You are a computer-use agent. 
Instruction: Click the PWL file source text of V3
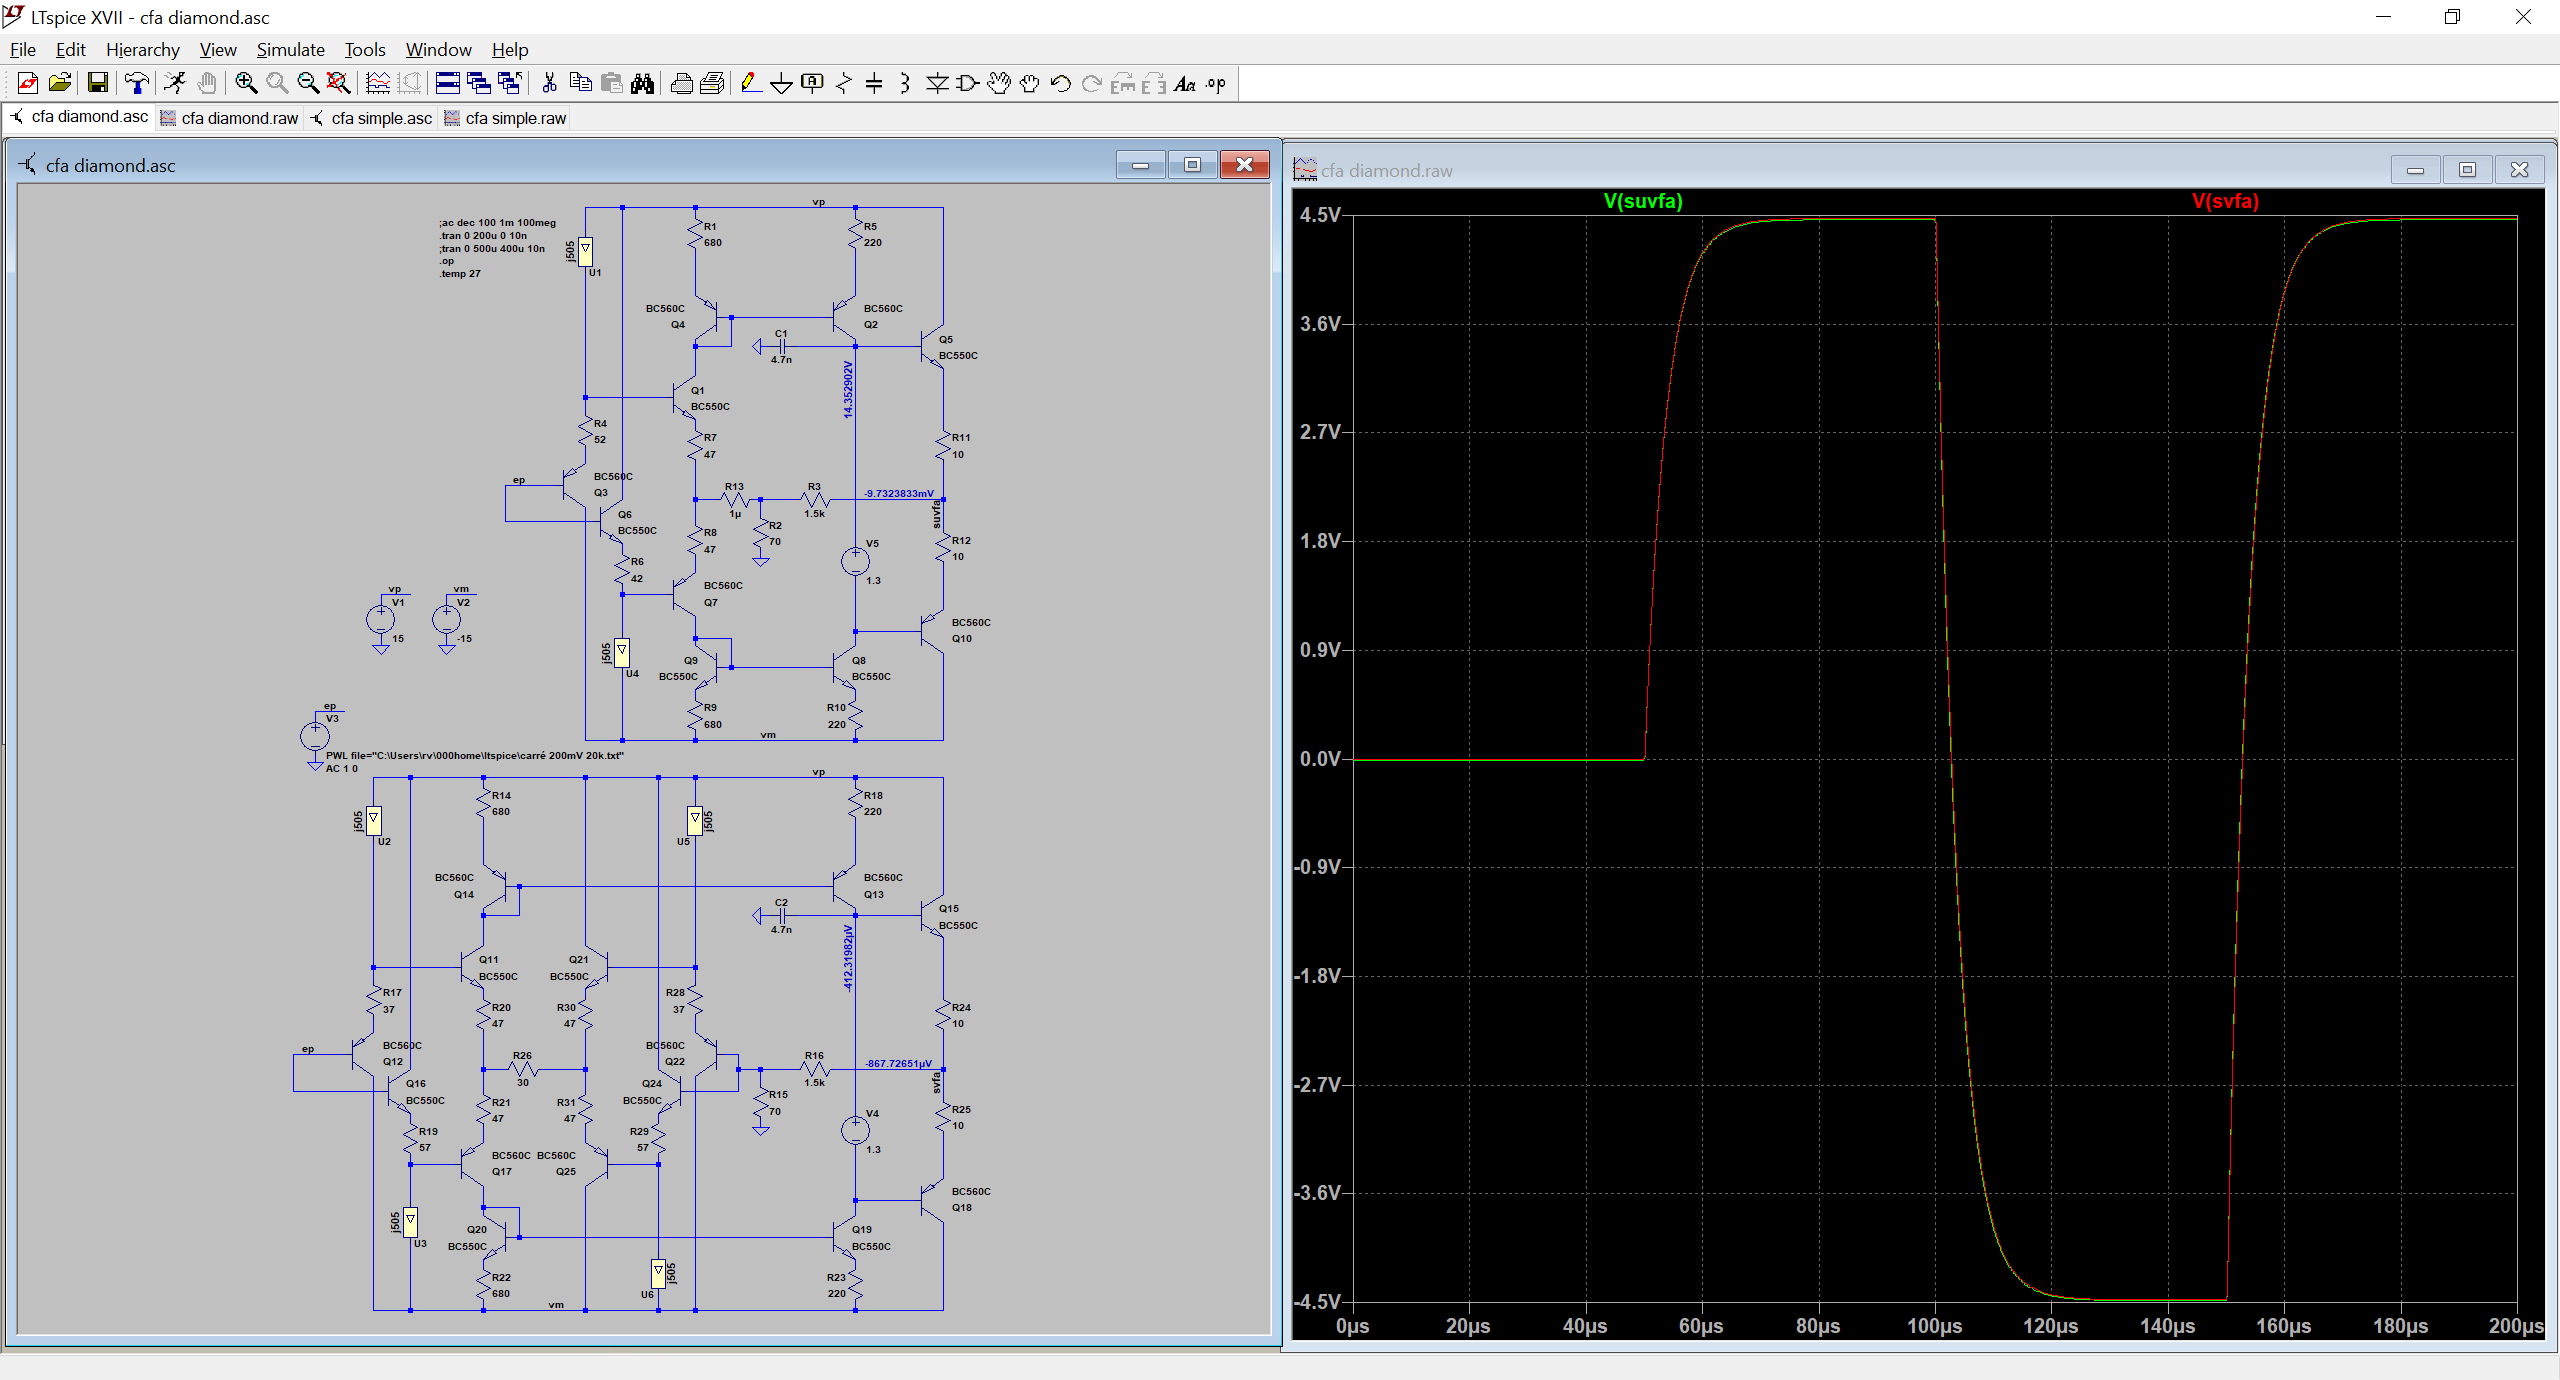[475, 756]
